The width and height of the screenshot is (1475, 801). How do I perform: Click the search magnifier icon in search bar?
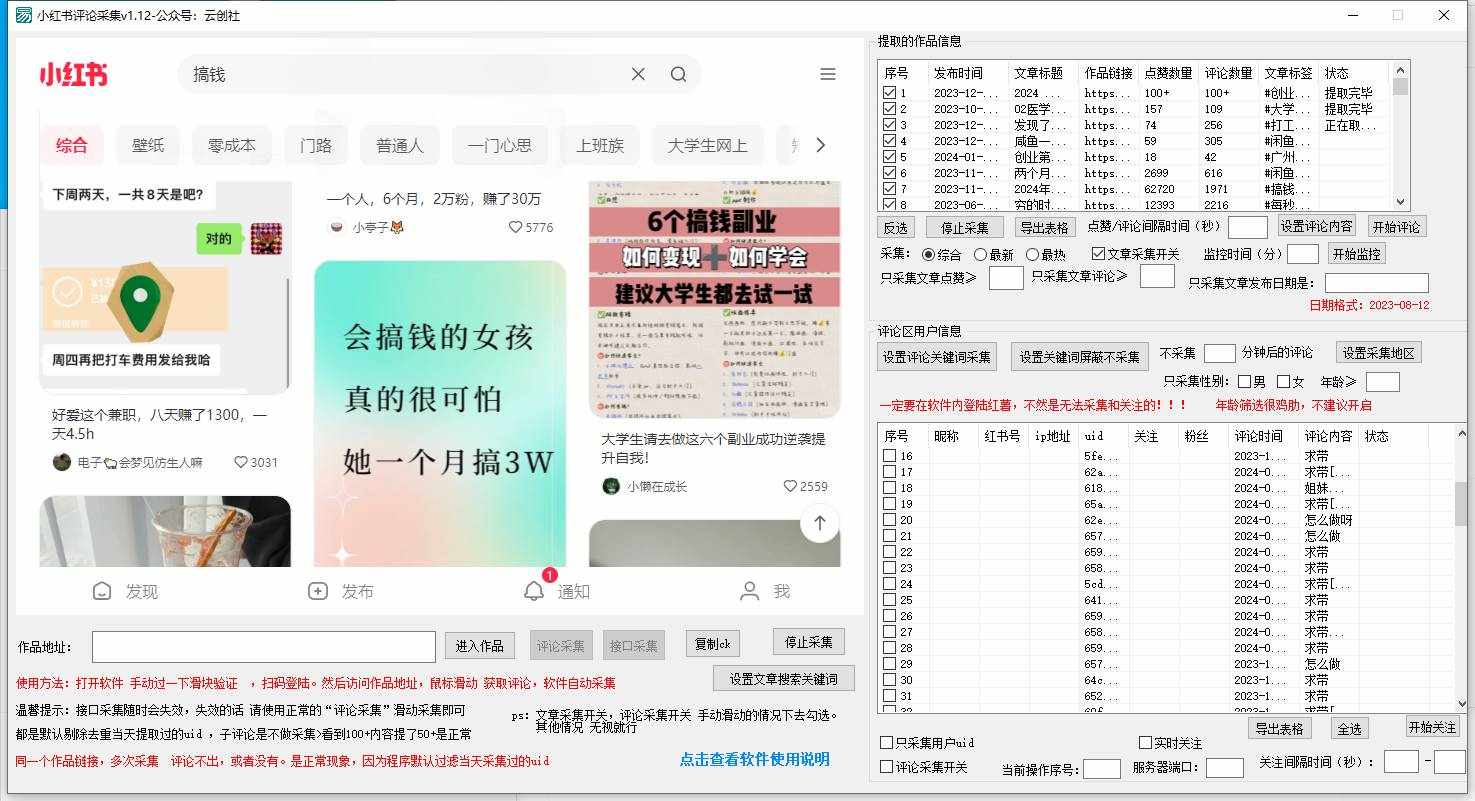tap(678, 74)
